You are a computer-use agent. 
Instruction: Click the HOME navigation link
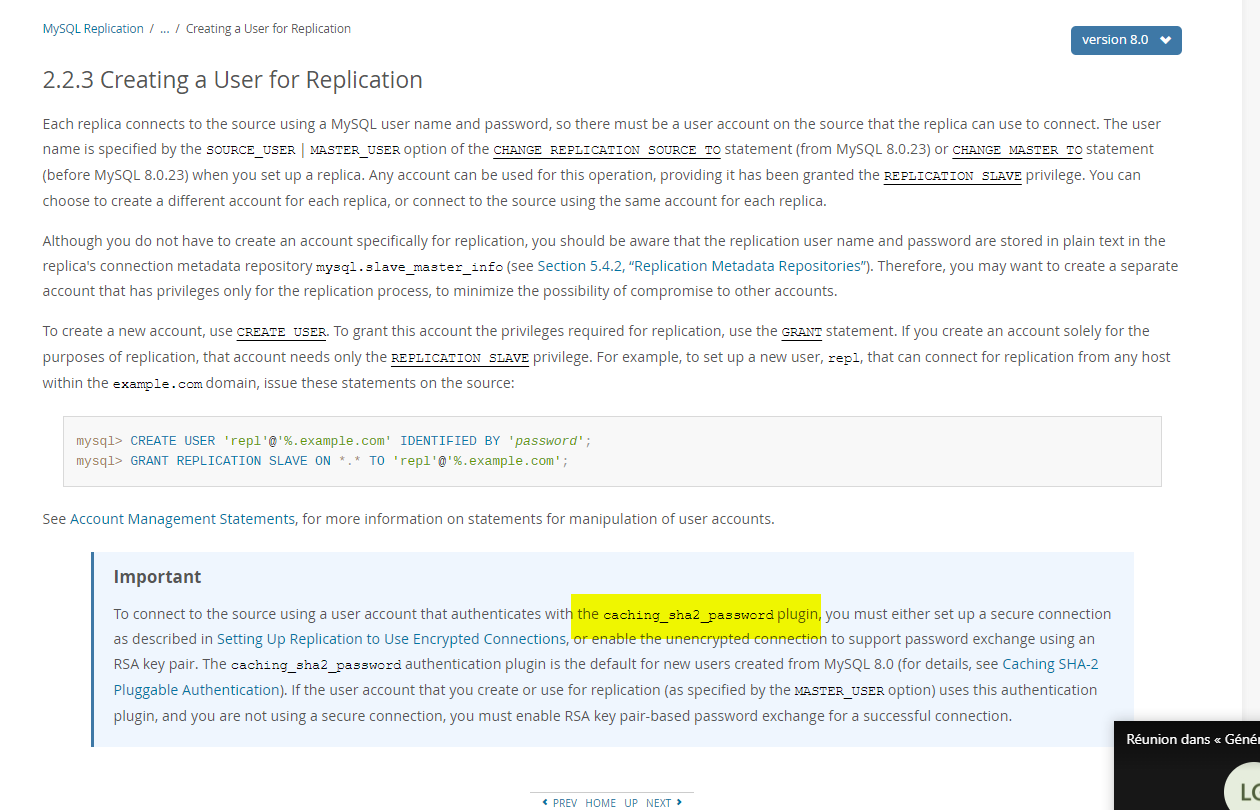click(601, 803)
